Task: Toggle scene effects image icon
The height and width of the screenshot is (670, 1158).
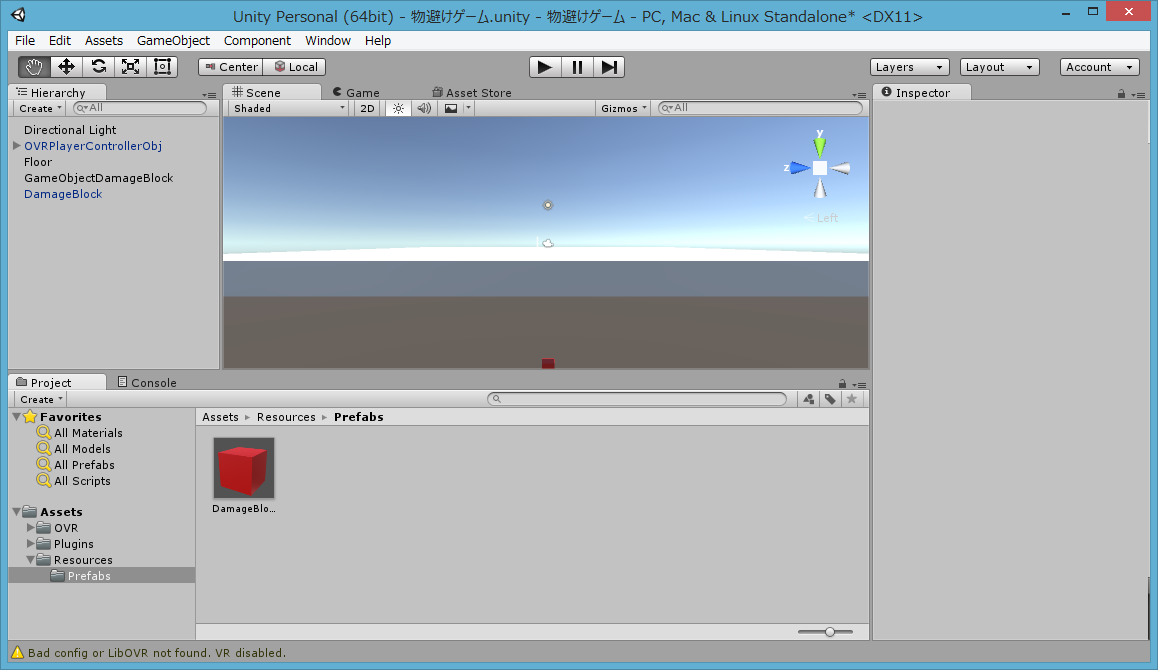Action: [450, 108]
